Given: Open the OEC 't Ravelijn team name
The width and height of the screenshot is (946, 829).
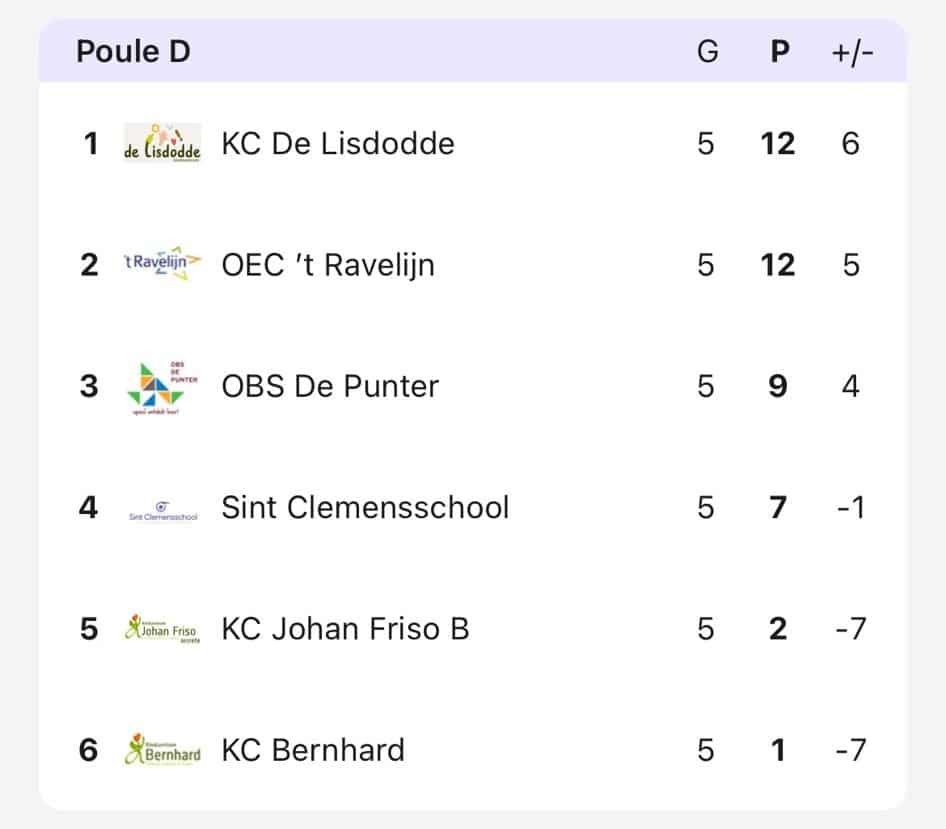Looking at the screenshot, I should 328,265.
